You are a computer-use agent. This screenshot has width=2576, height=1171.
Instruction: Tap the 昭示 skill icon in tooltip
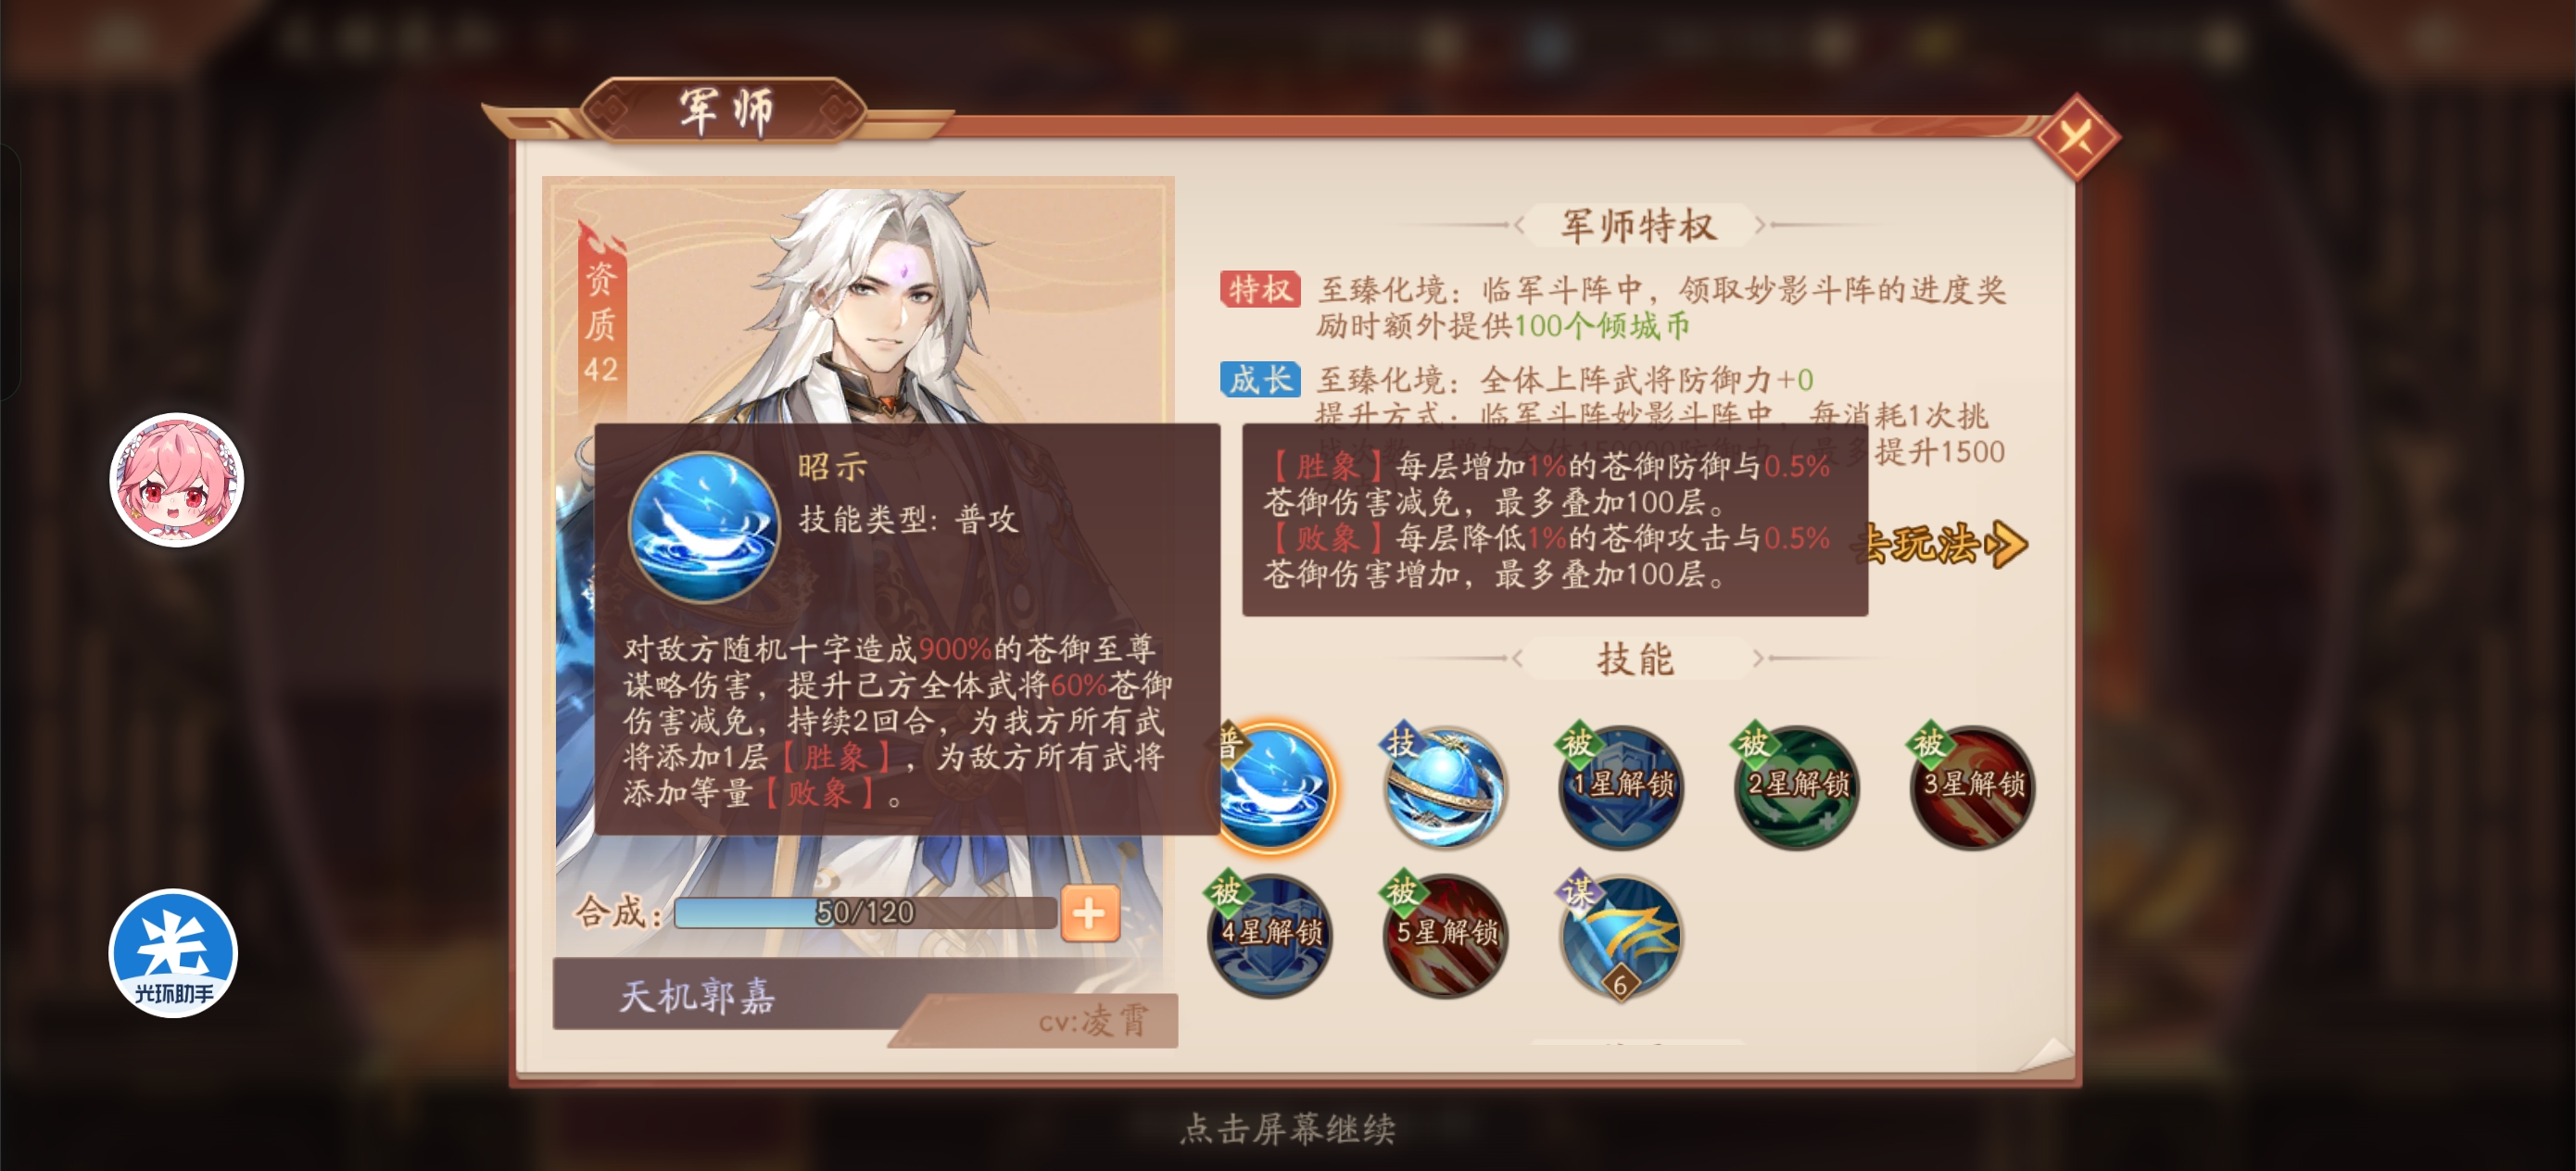(704, 527)
